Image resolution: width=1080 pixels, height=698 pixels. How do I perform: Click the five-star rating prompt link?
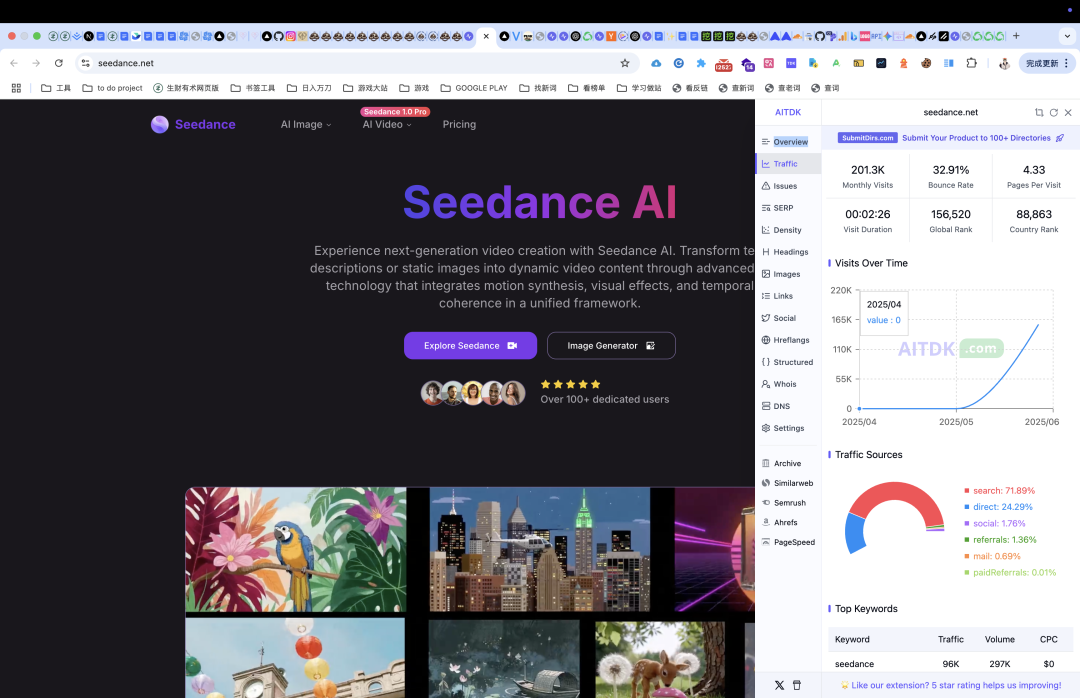click(951, 686)
